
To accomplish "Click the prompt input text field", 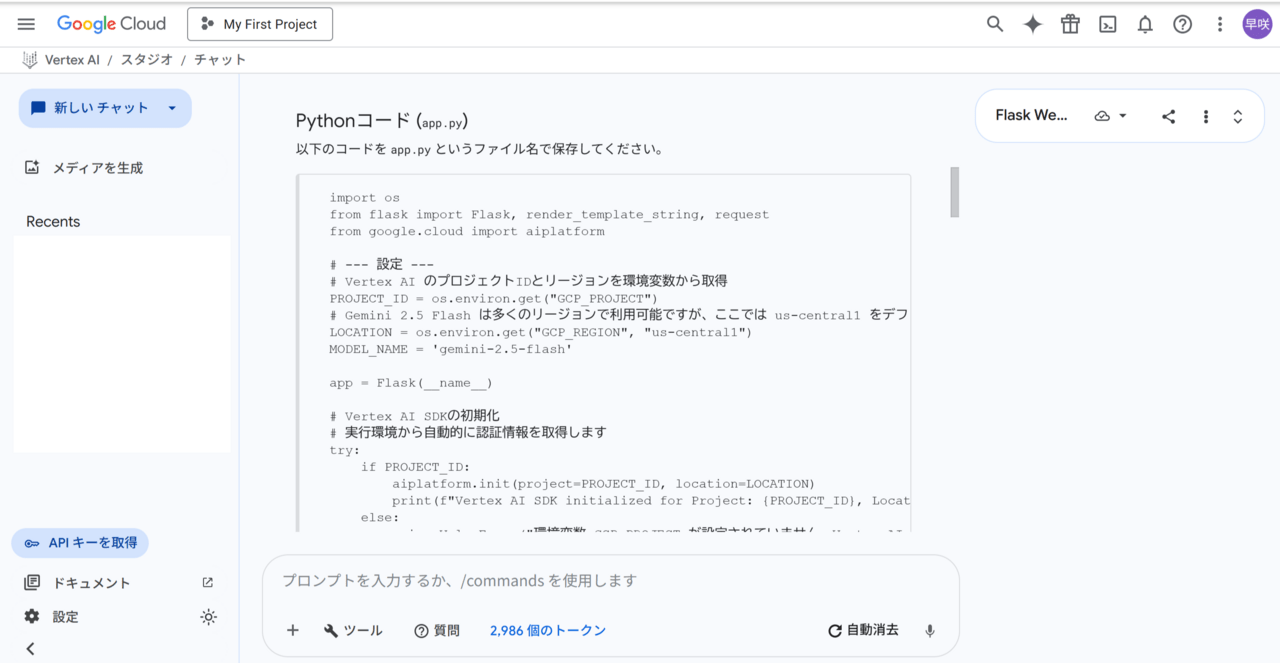I will click(x=610, y=581).
